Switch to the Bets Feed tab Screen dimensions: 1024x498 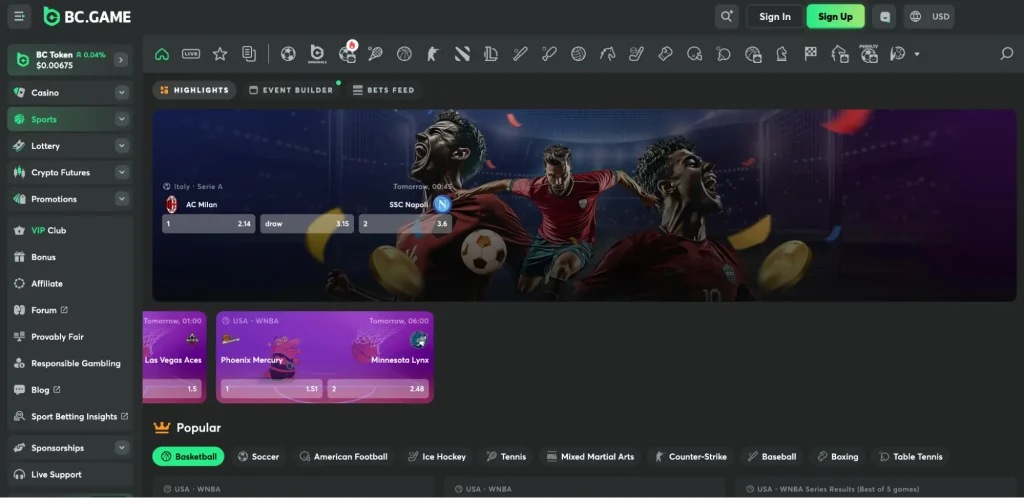click(x=383, y=90)
